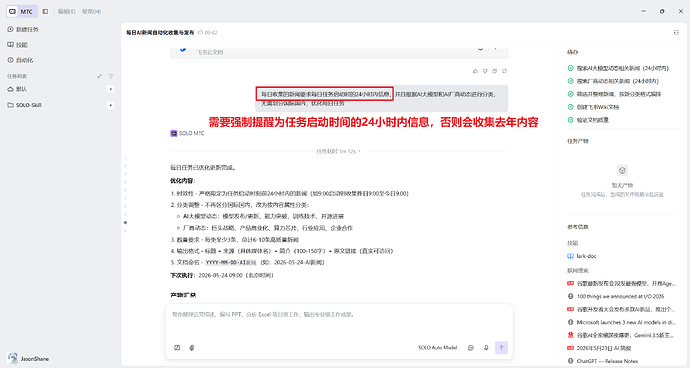Click the 待办 section header
690x368 pixels.
[573, 52]
